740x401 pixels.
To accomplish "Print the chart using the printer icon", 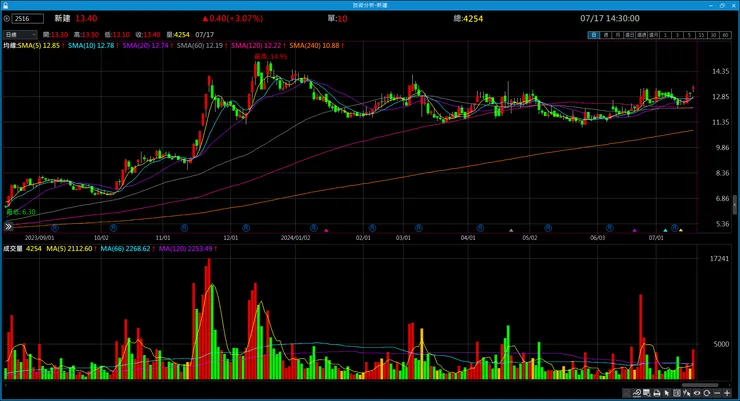I will pyautogui.click(x=656, y=393).
